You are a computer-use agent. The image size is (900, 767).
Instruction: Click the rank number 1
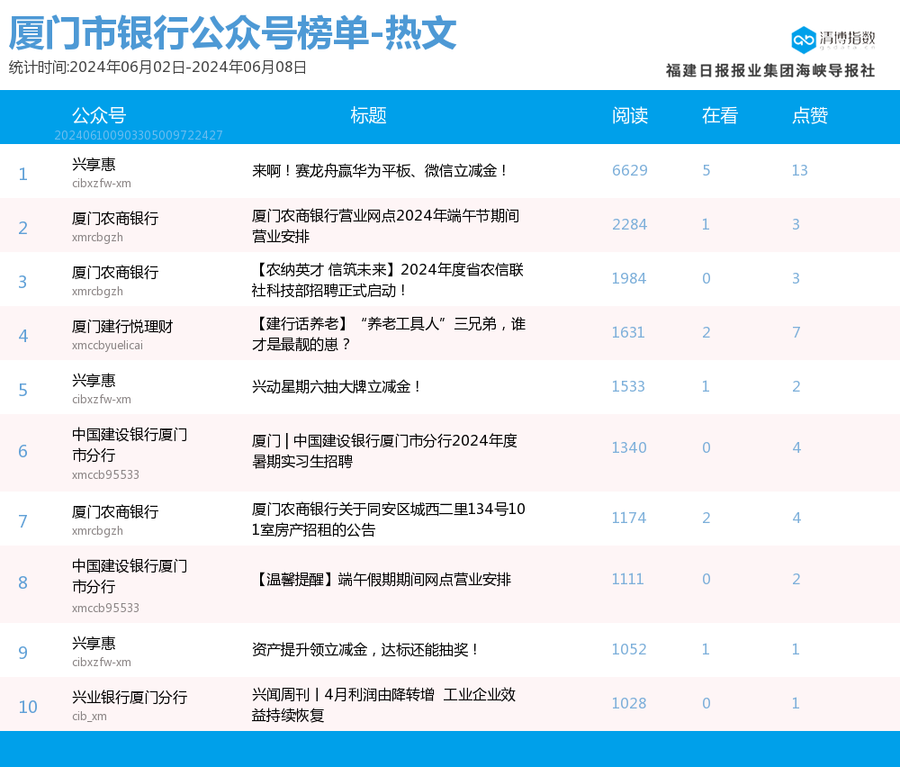coord(23,173)
